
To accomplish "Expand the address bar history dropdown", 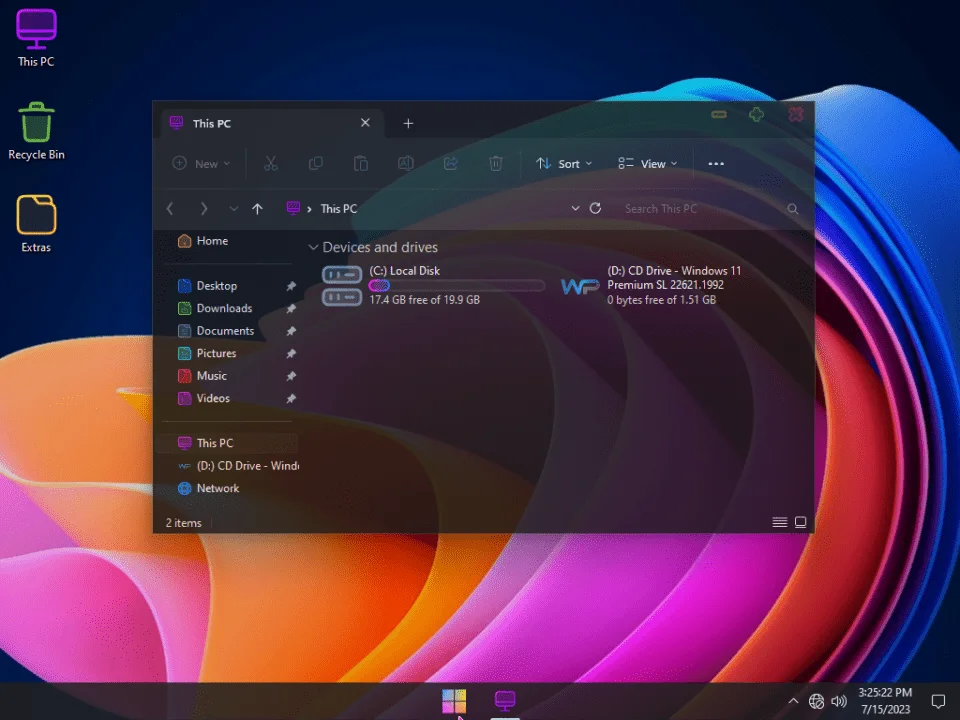I will tap(576, 208).
